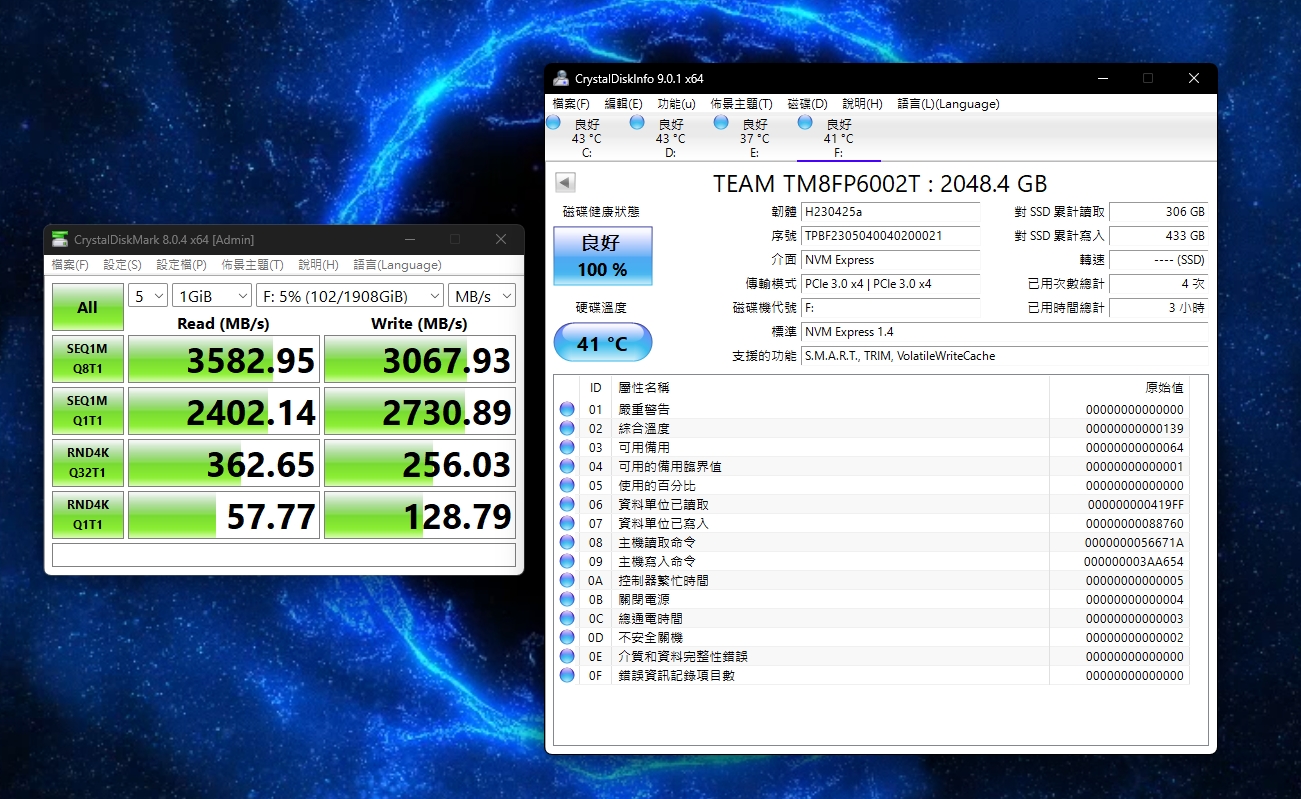The image size is (1301, 799).
Task: Open test count dropdown showing 5
Action: (148, 296)
